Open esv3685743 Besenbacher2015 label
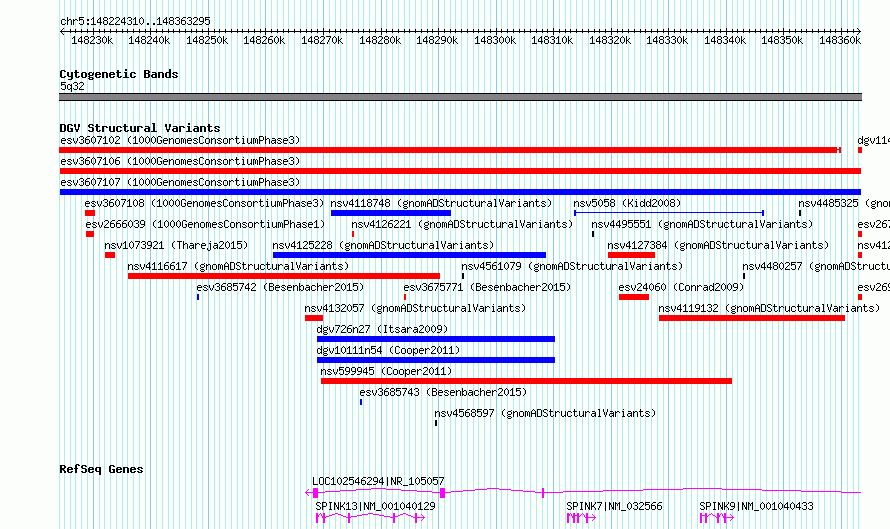The image size is (890, 529). pos(443,392)
